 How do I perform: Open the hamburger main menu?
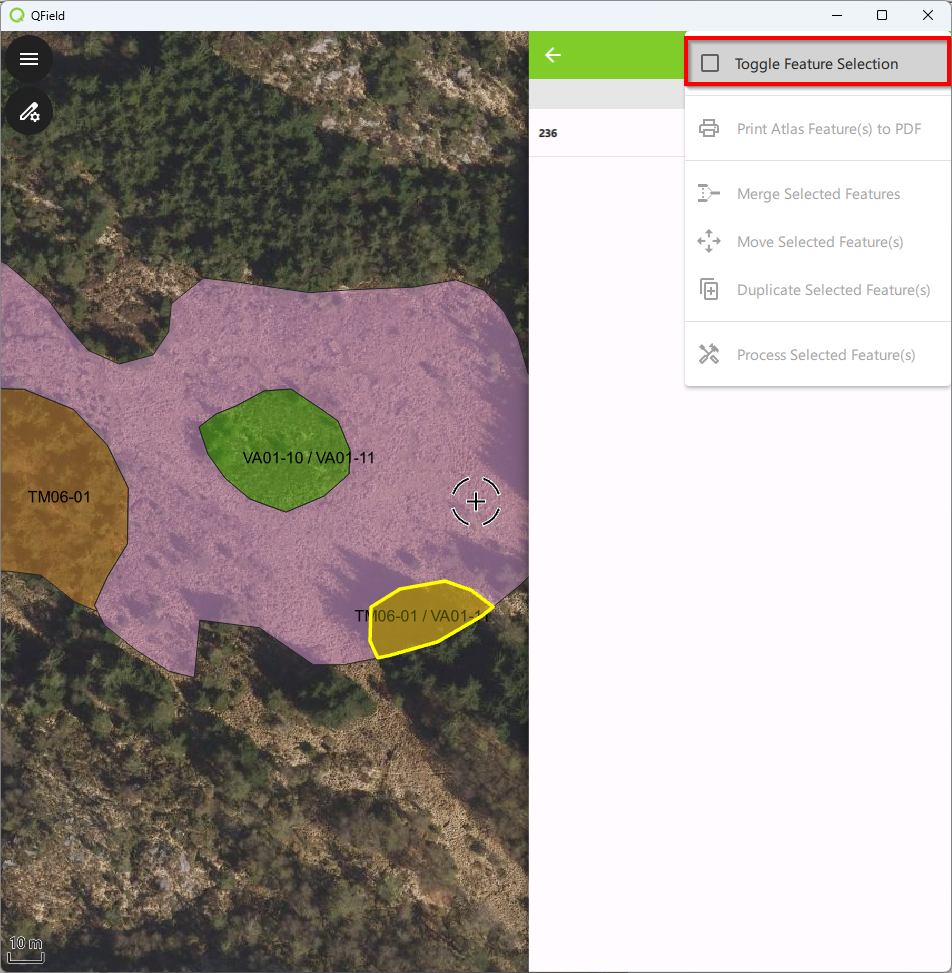[x=29, y=59]
